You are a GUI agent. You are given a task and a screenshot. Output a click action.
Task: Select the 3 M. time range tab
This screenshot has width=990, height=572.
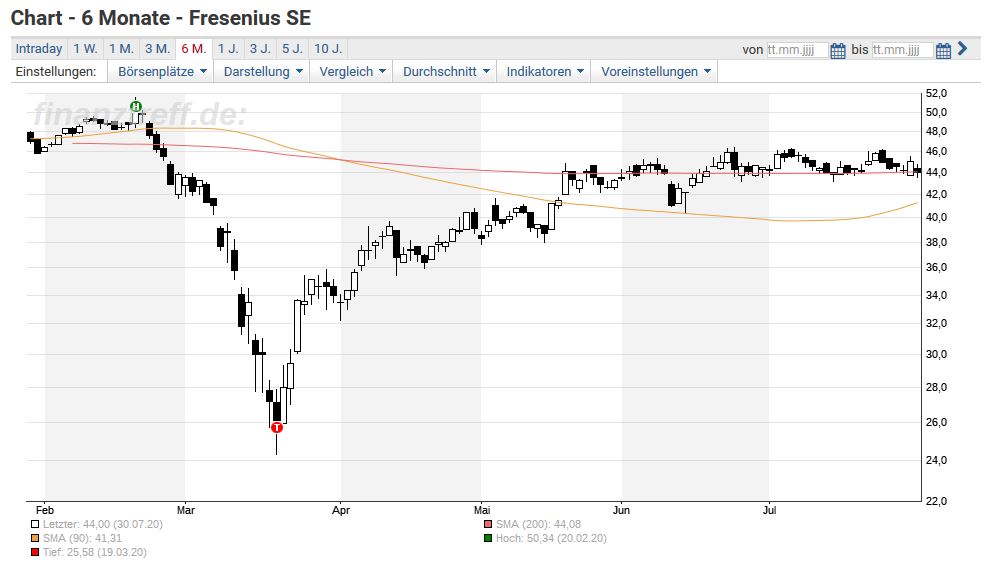157,49
